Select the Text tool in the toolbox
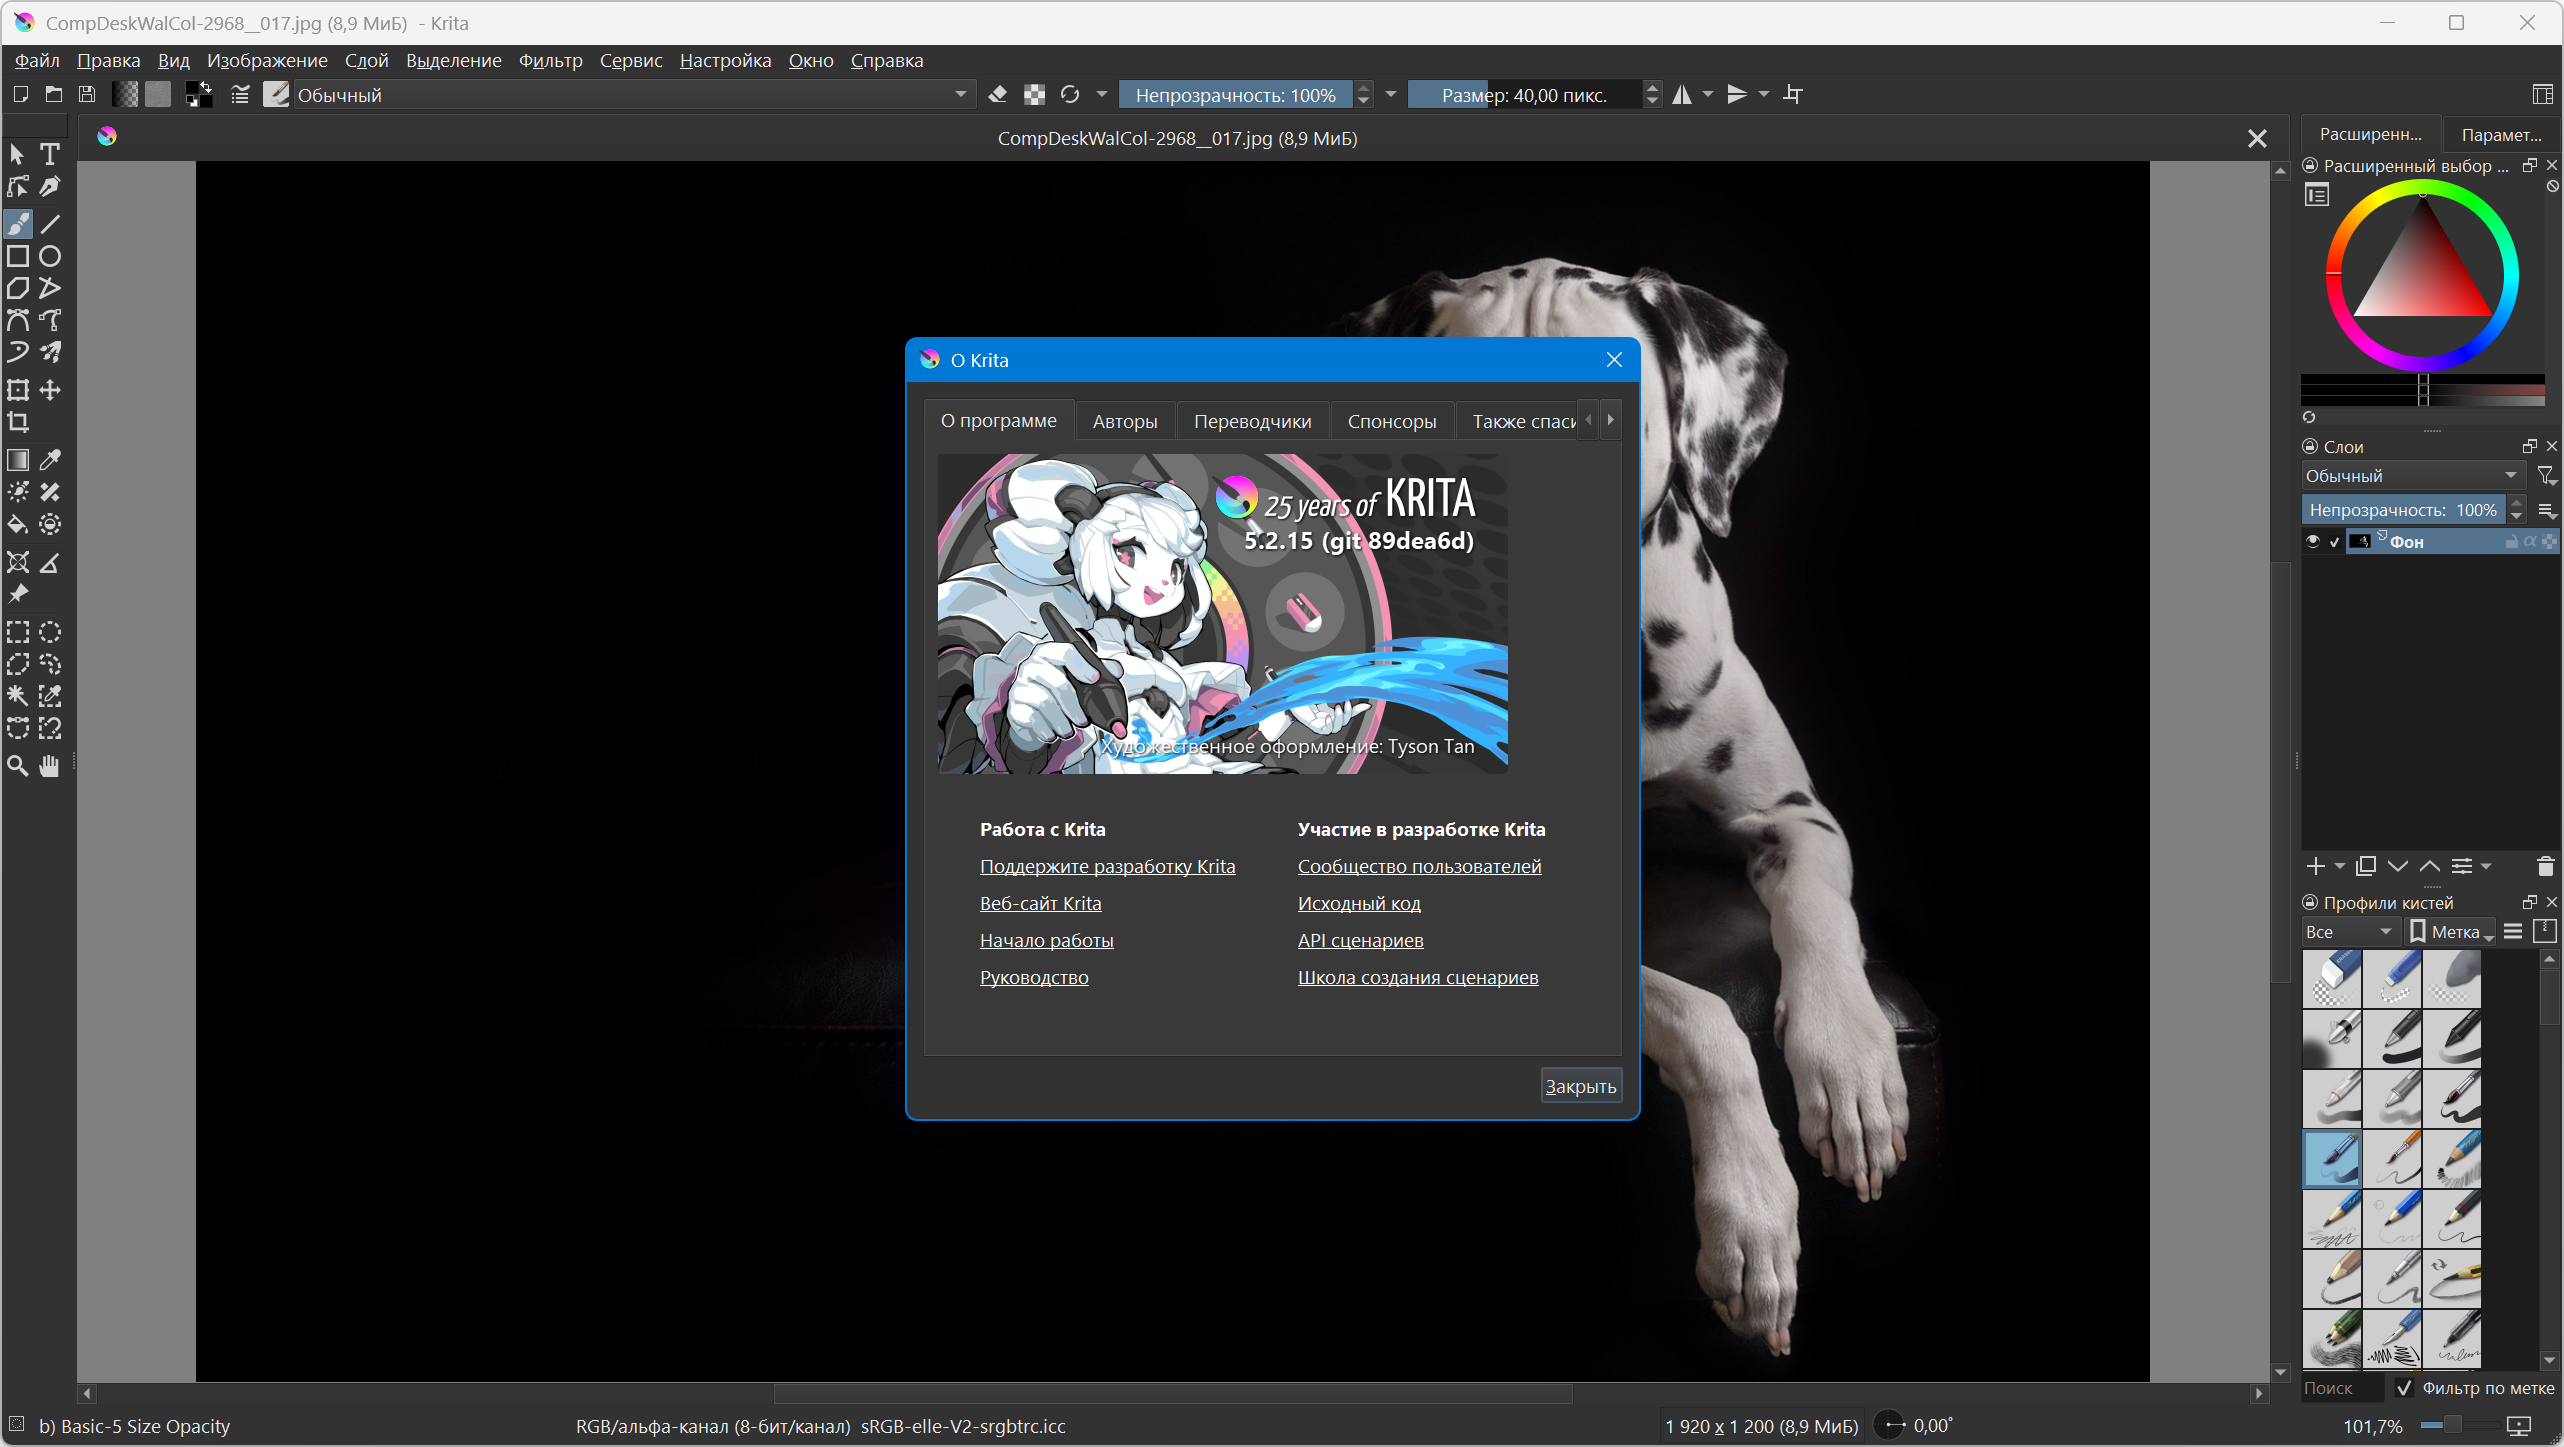This screenshot has height=1447, width=2564. [50, 154]
